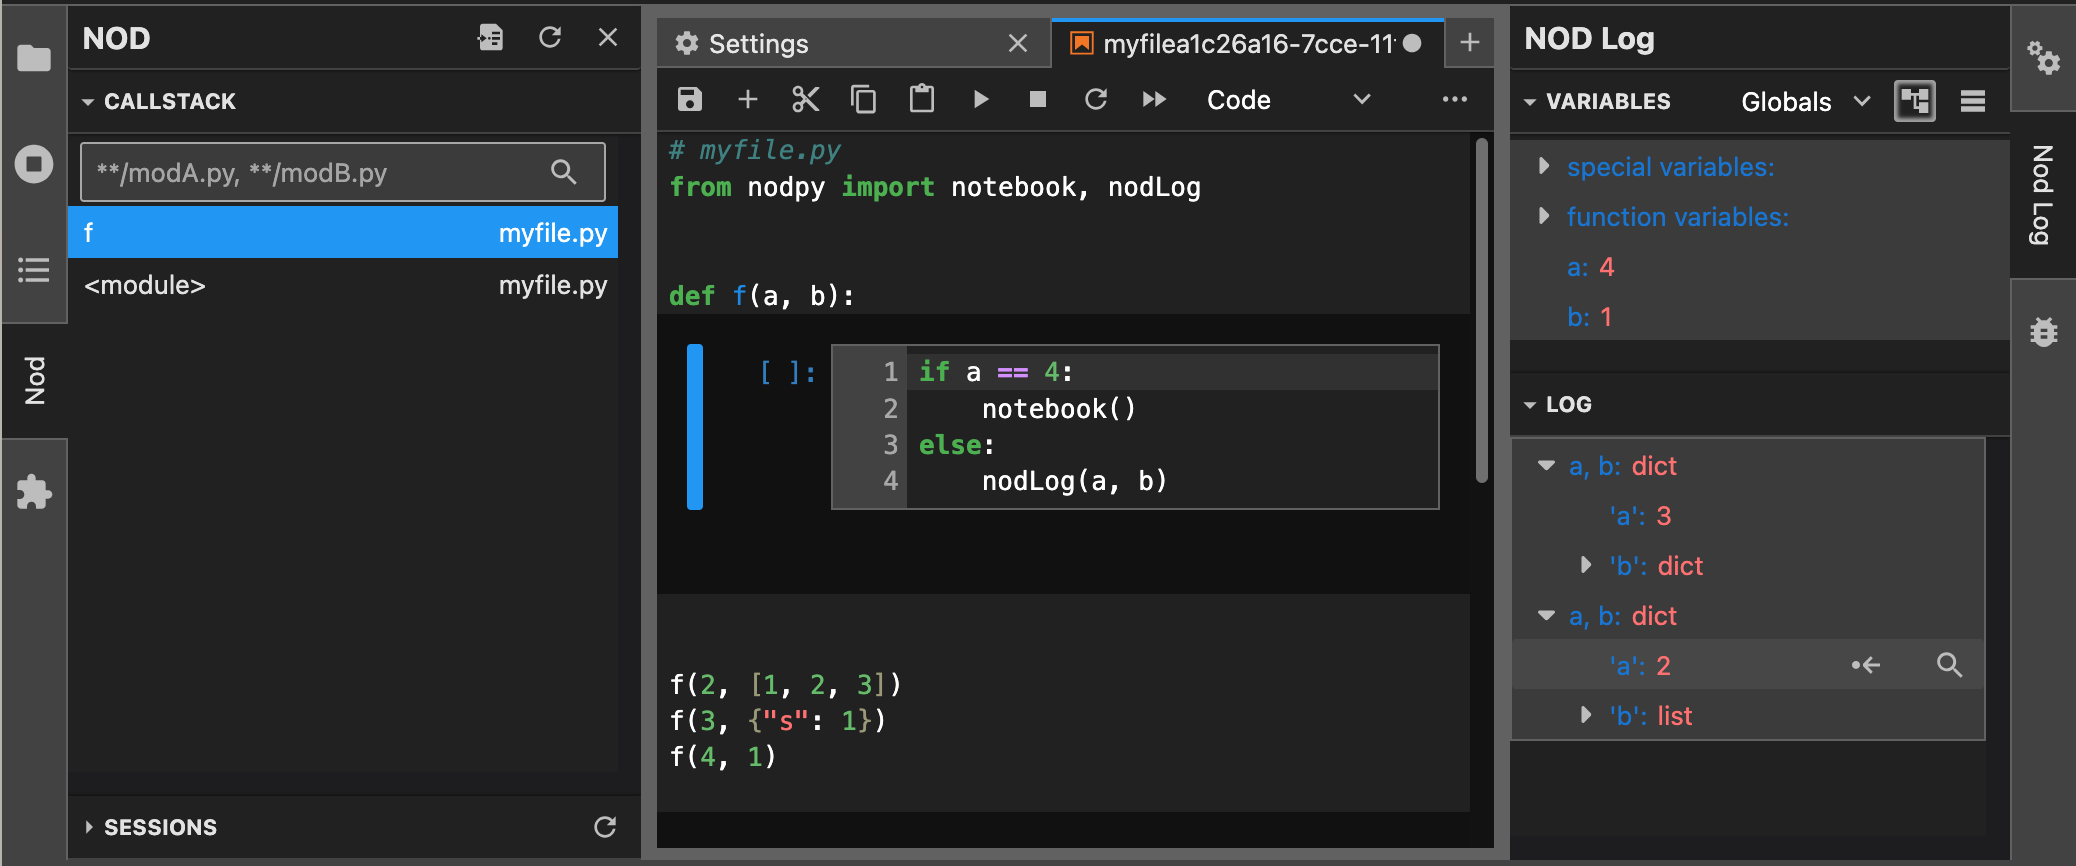Interrupt the kernel with stop button
This screenshot has width=2076, height=866.
1038,99
